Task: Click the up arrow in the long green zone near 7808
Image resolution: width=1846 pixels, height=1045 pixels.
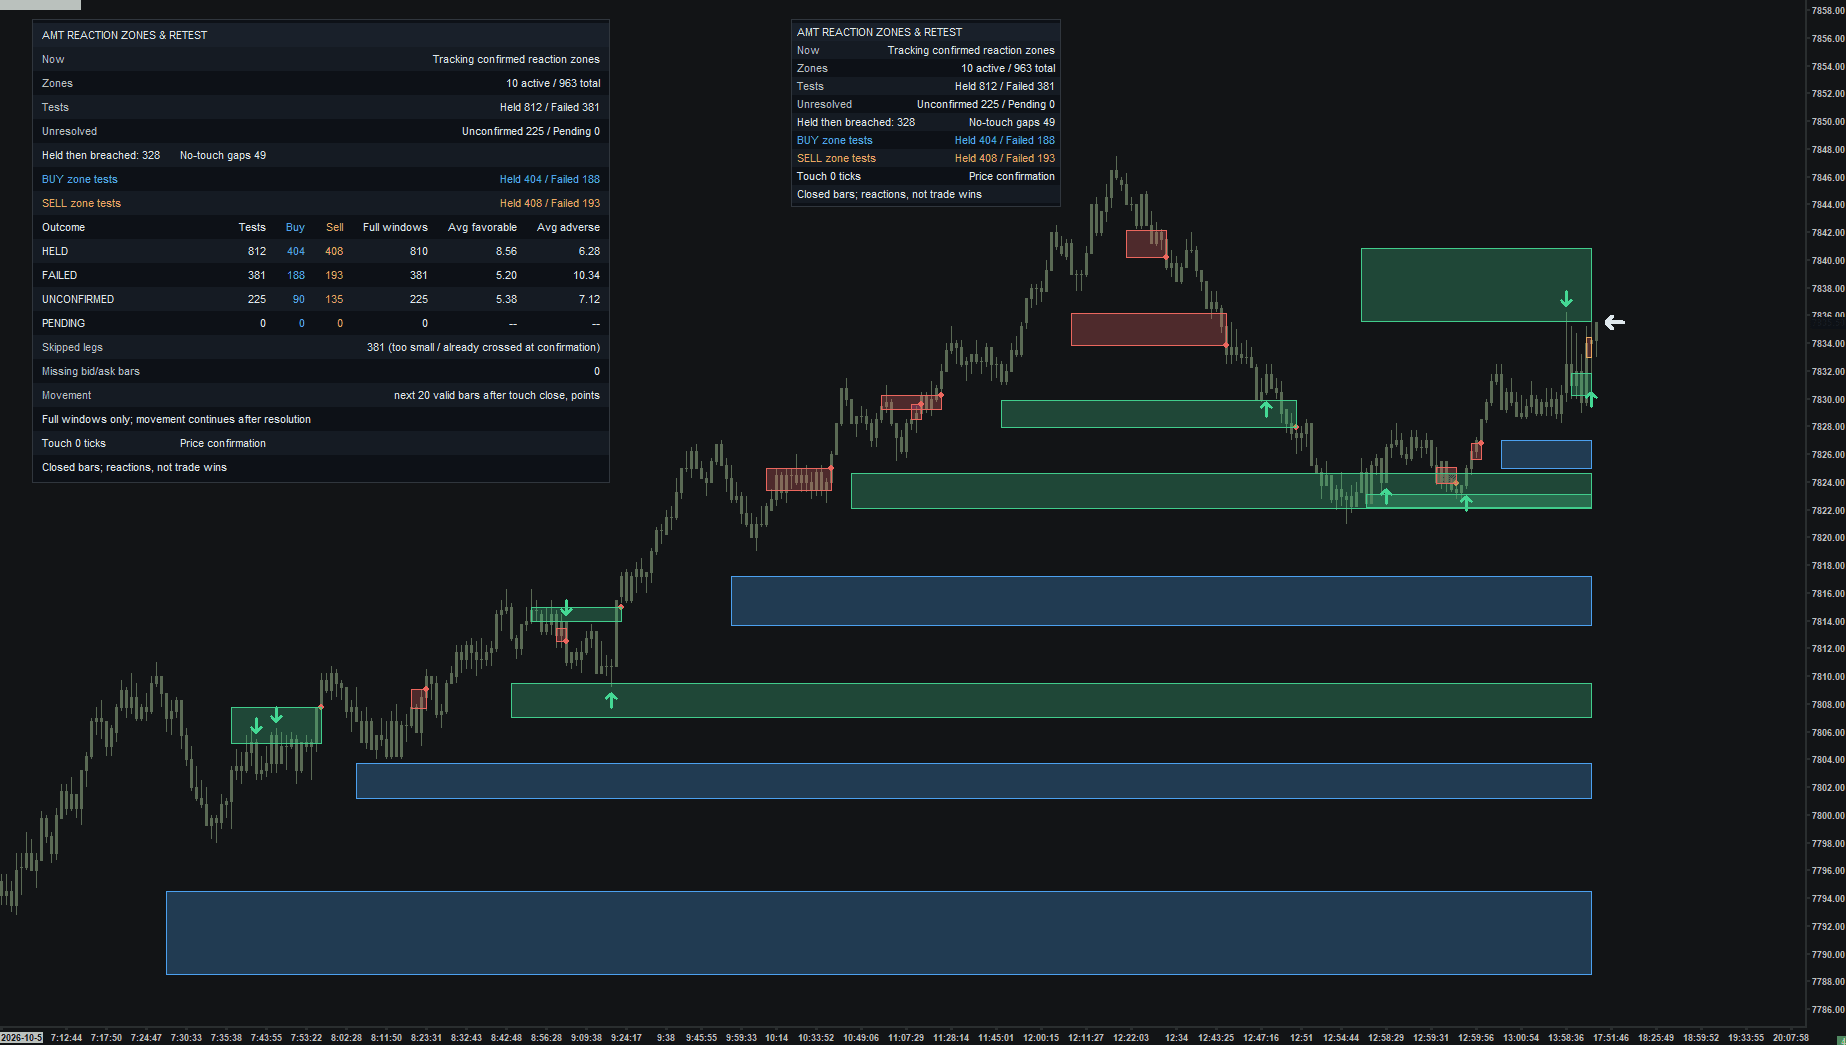Action: [x=611, y=700]
